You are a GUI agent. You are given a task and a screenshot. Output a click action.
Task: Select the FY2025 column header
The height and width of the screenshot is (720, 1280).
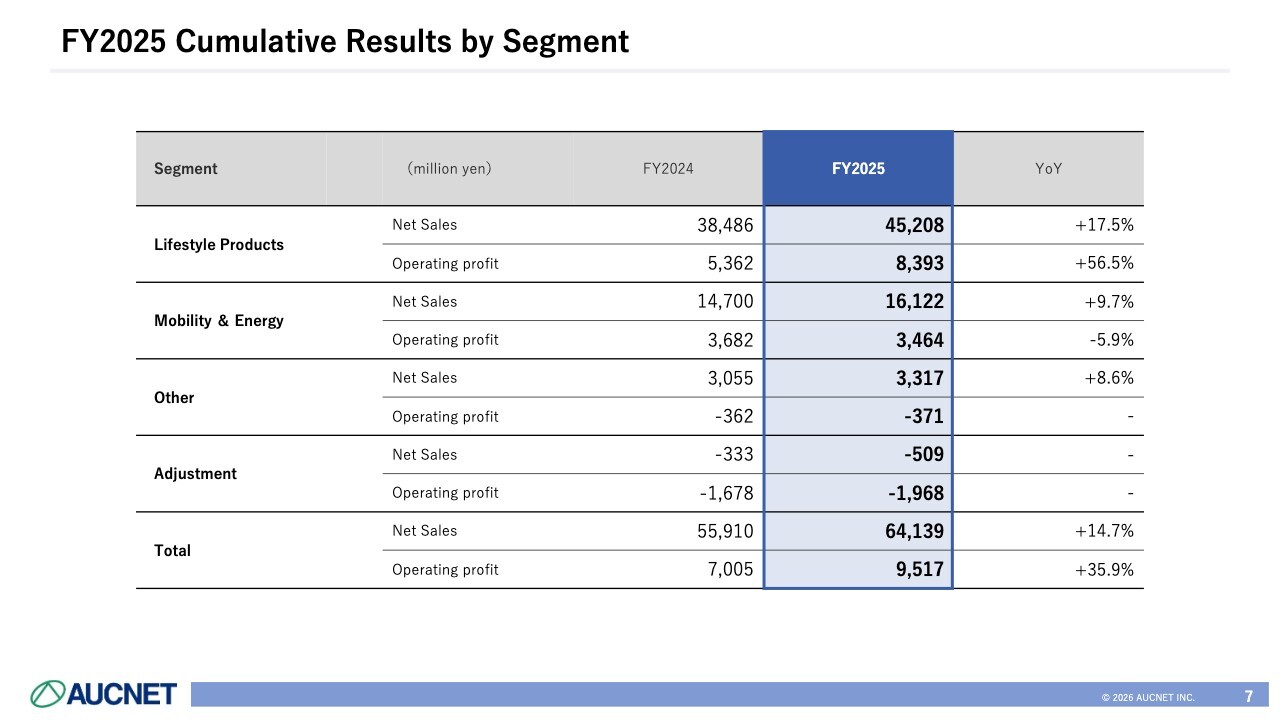[x=858, y=169]
